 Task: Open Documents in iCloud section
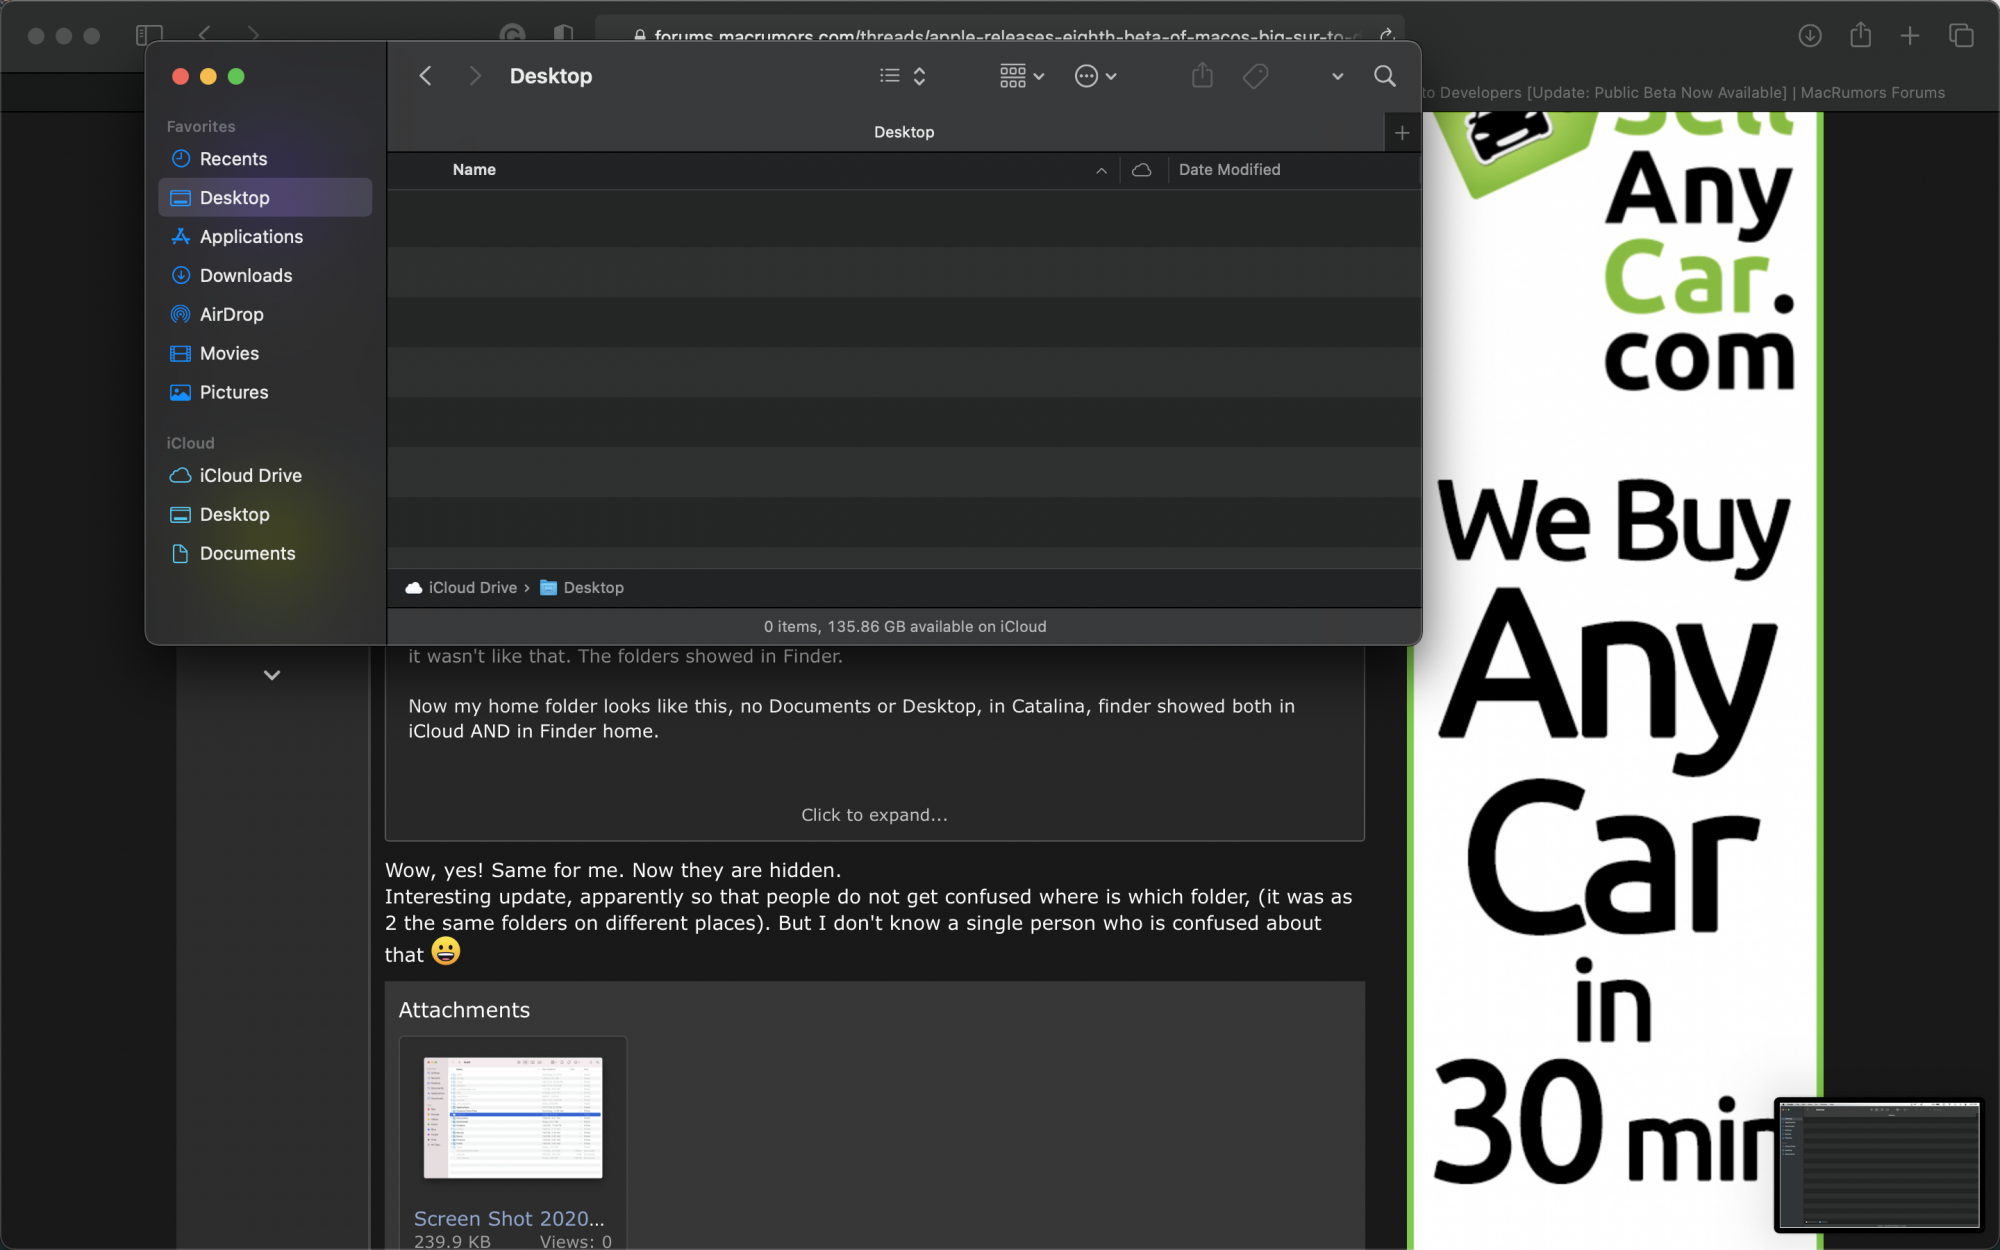(265, 554)
